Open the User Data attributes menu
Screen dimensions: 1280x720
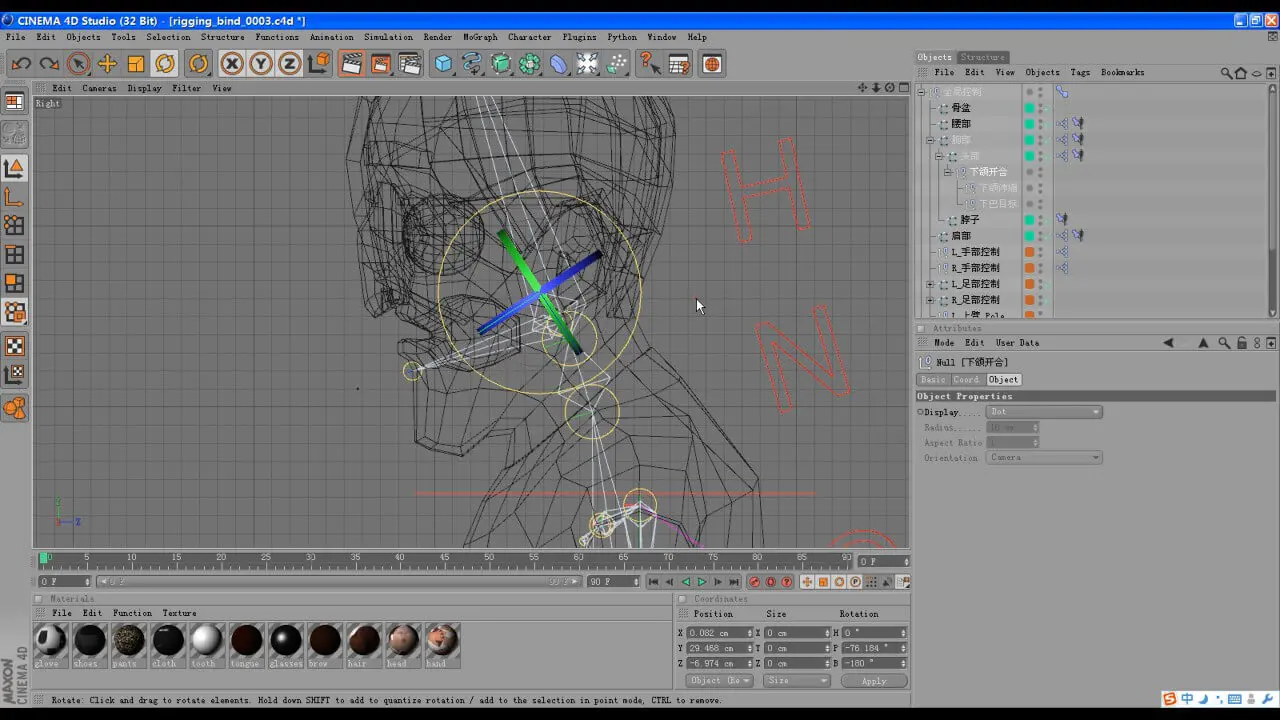coord(1017,343)
